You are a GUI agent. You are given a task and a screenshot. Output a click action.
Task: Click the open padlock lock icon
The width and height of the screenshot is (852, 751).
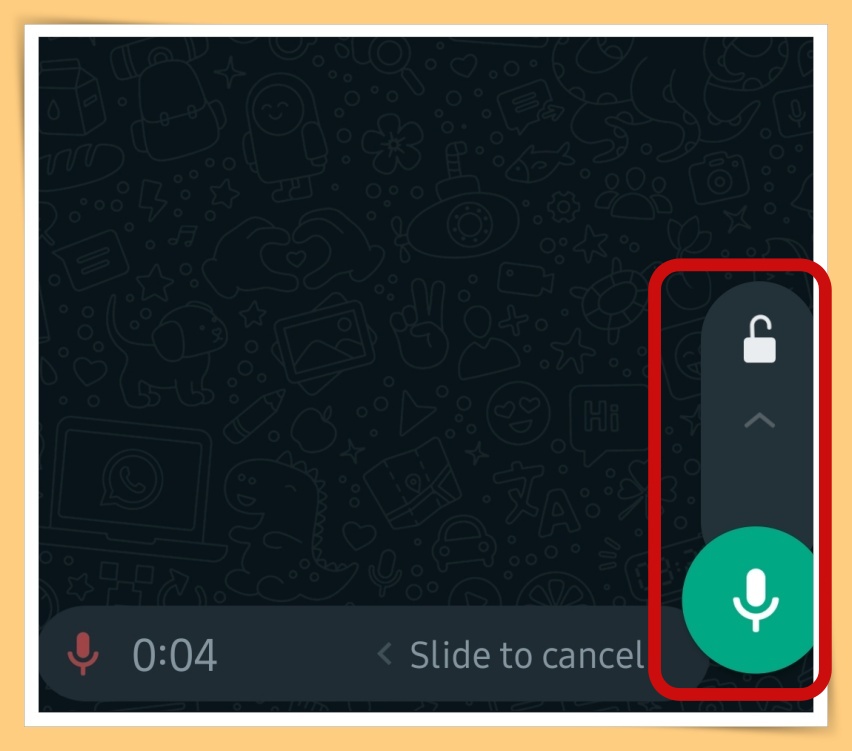tap(759, 339)
